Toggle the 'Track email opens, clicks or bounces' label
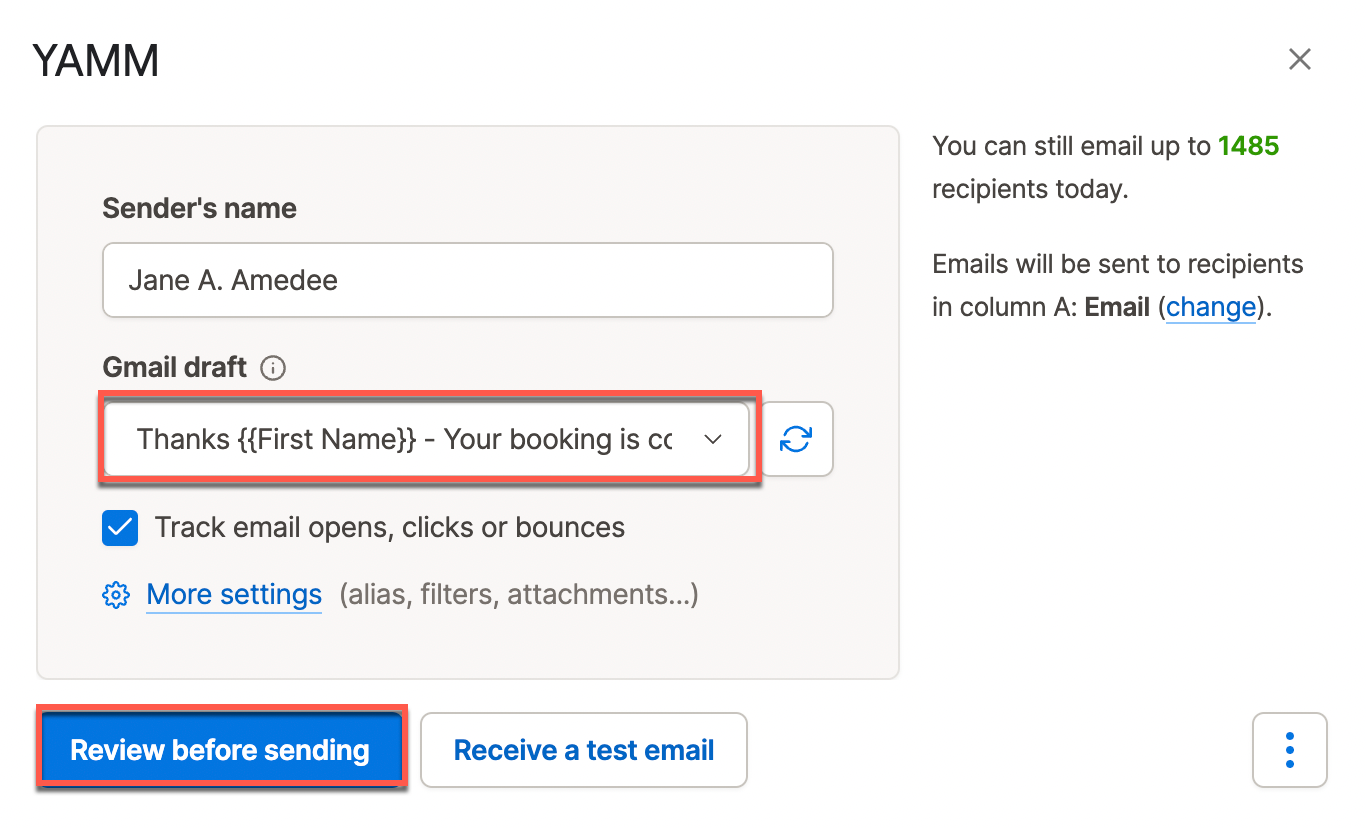Viewport: 1366px width, 828px height. tap(389, 528)
